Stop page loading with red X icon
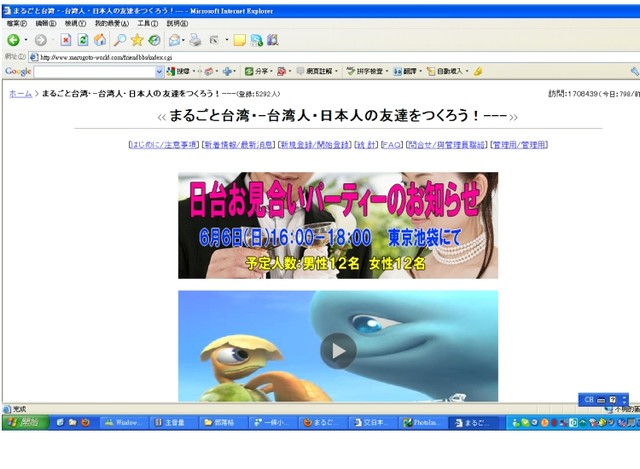The width and height of the screenshot is (640, 469). tap(66, 40)
